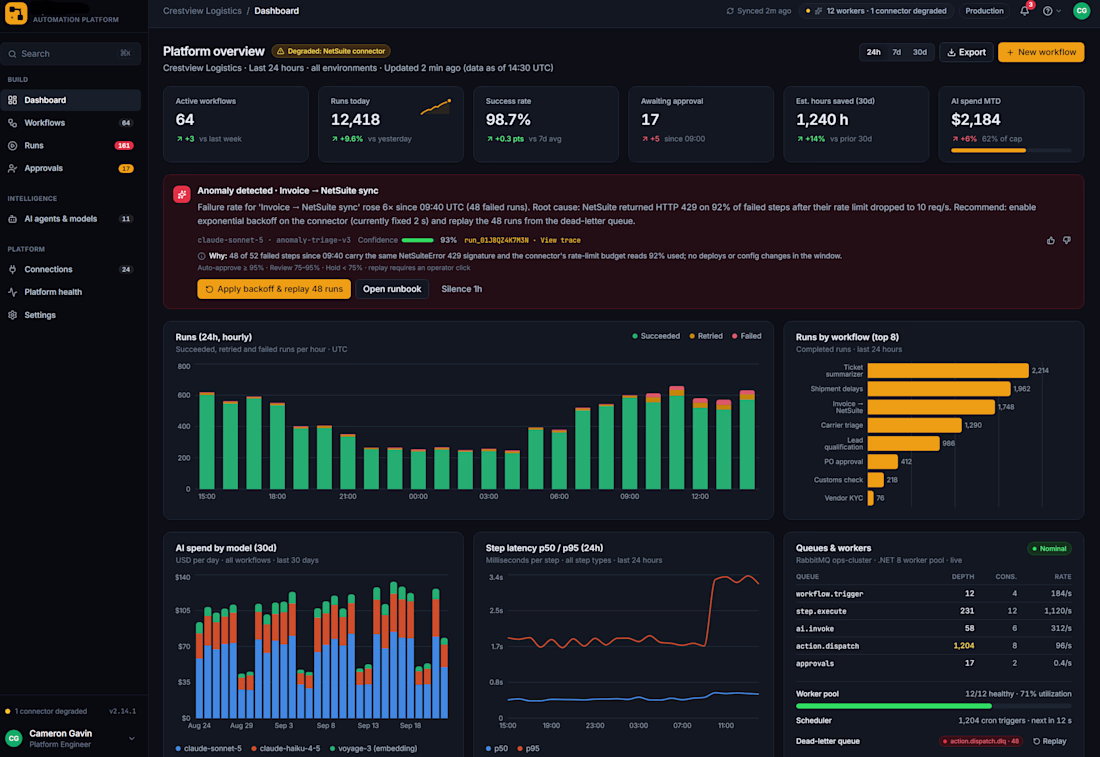Select the 7d time range tab
This screenshot has height=757, width=1100.
pyautogui.click(x=897, y=53)
